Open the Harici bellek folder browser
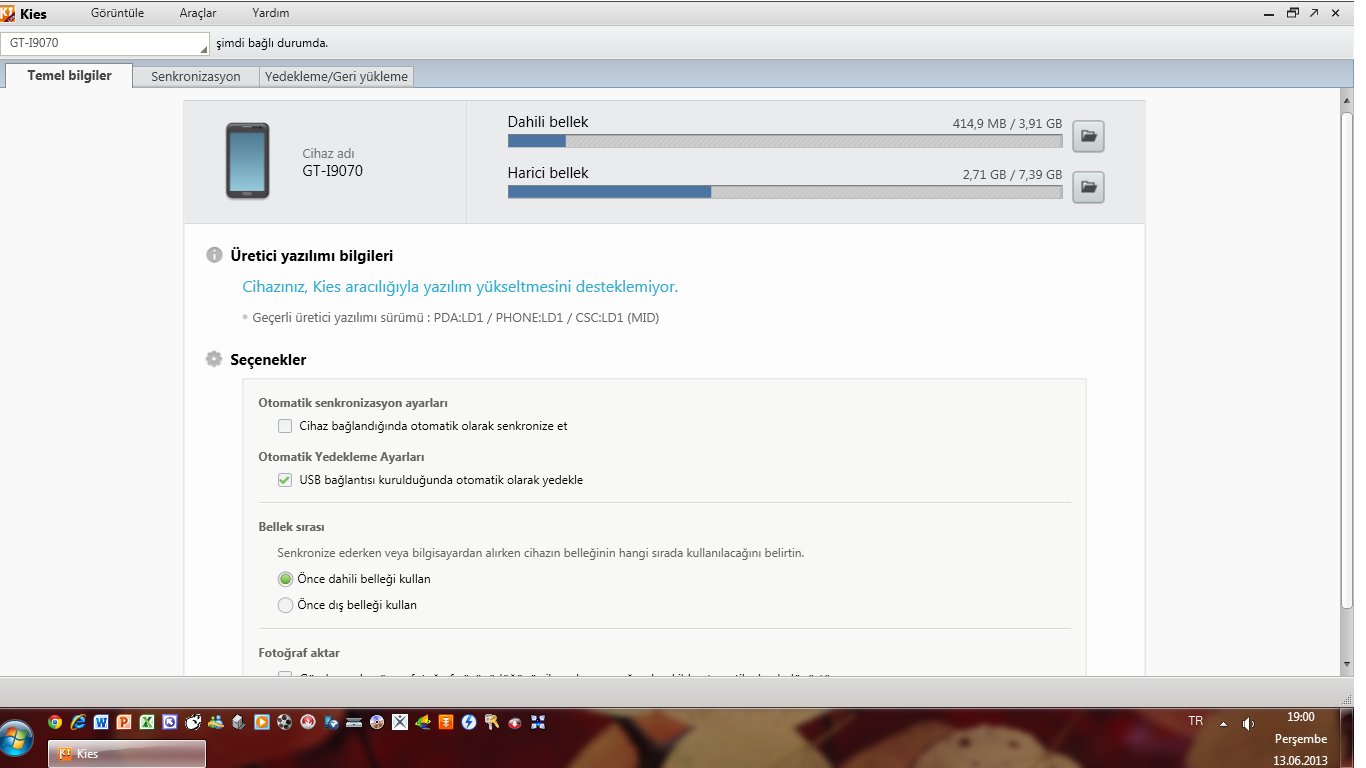The width and height of the screenshot is (1366, 768). 1088,186
